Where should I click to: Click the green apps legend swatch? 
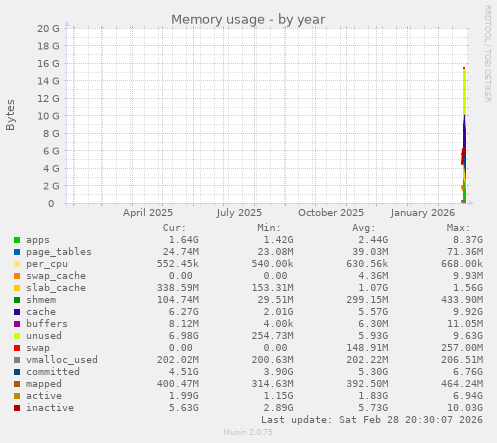point(17,240)
